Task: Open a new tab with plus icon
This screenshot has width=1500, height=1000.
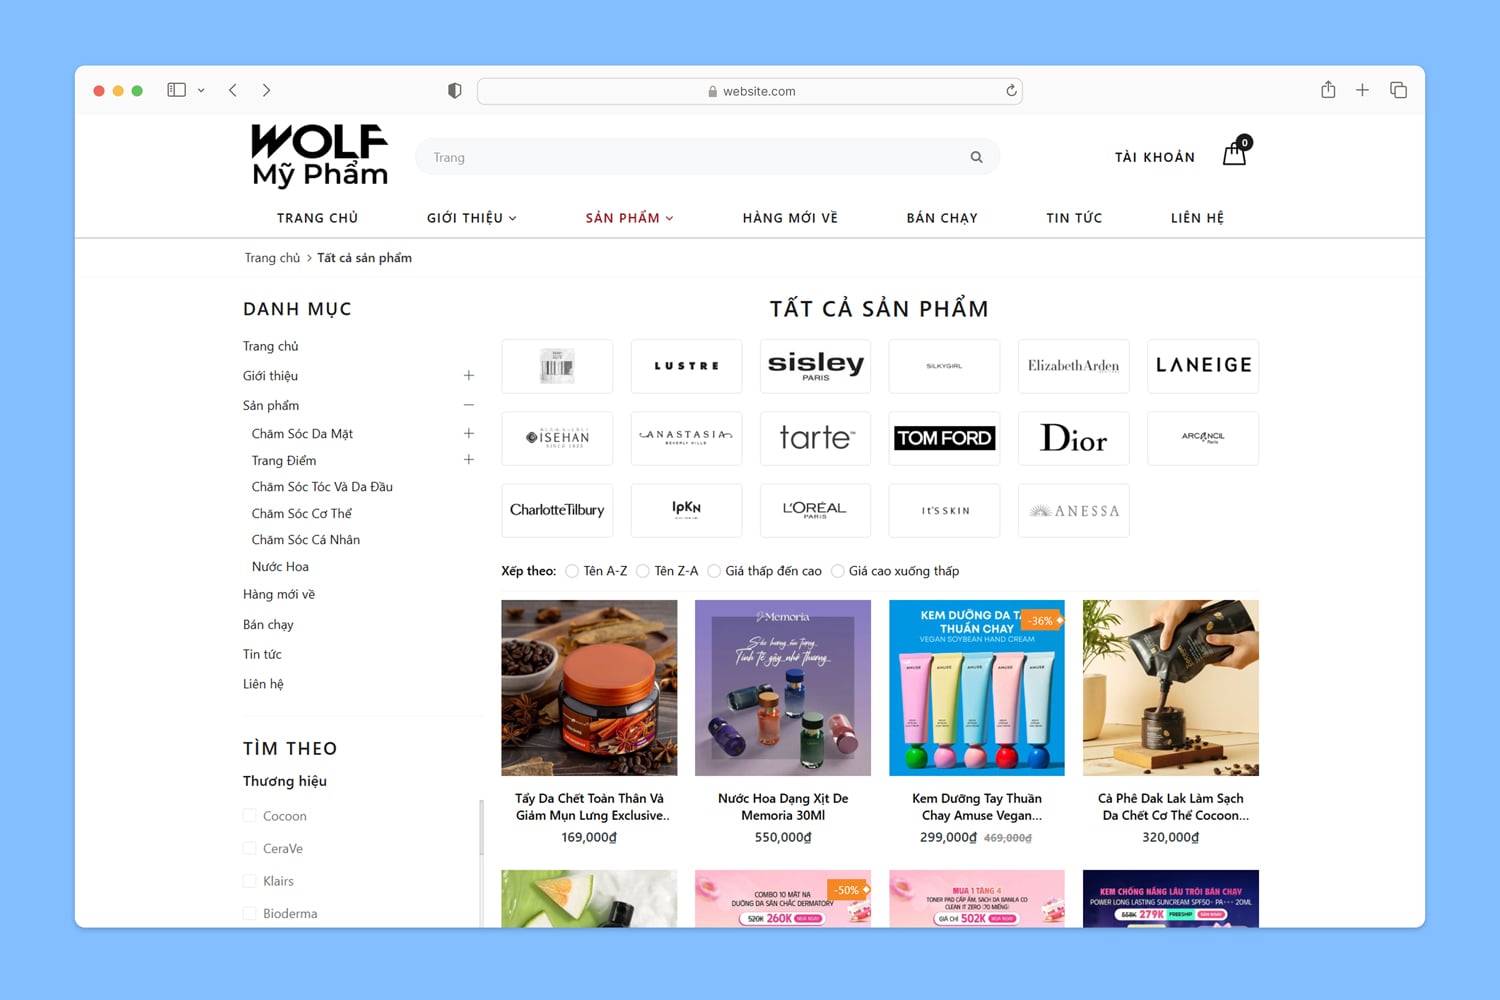Action: tap(1362, 90)
